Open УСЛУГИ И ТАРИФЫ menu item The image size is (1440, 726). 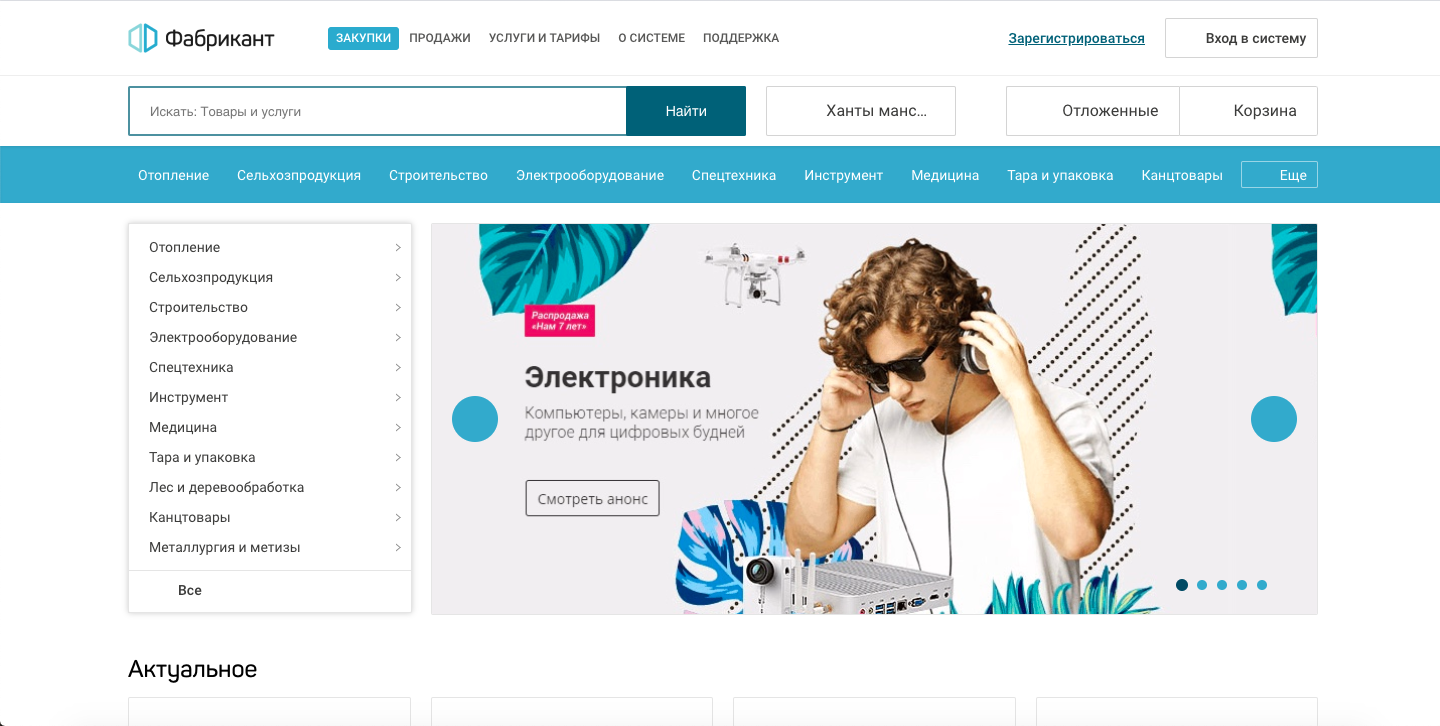544,38
